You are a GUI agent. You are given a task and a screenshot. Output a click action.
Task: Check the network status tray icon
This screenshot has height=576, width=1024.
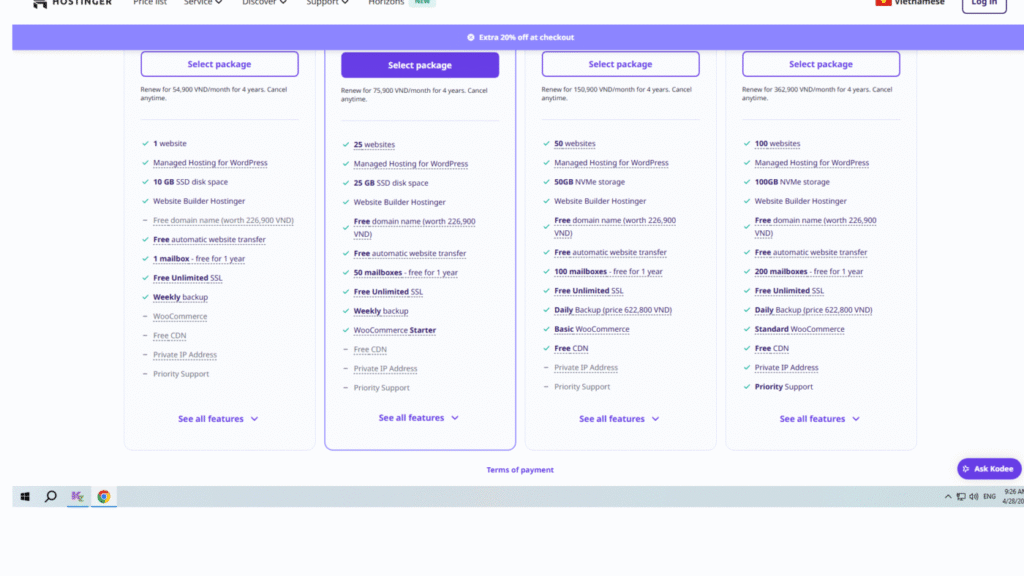point(961,497)
